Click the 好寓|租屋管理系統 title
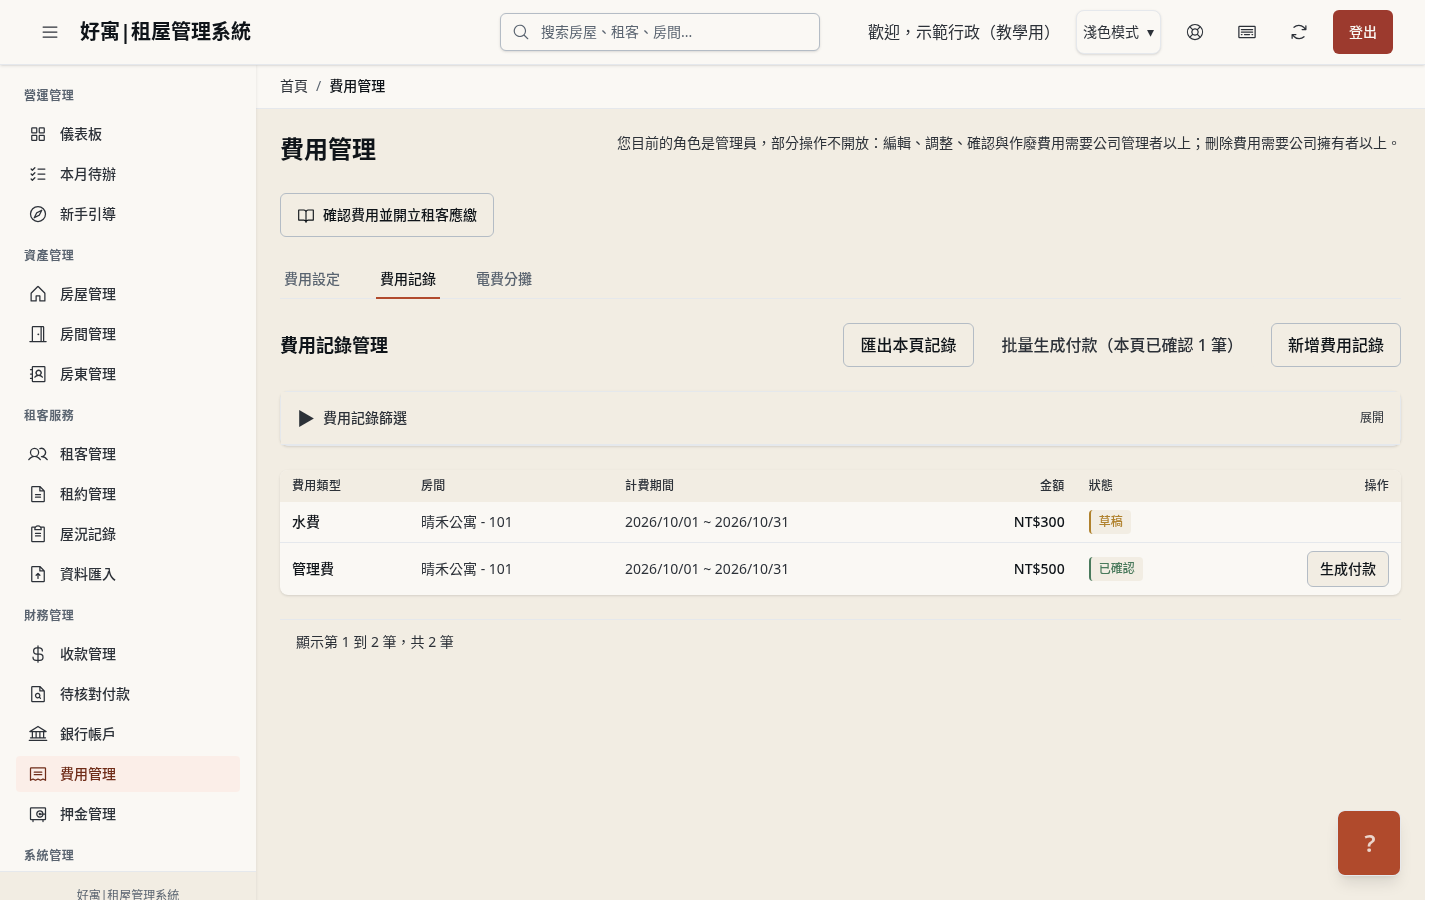 [166, 32]
